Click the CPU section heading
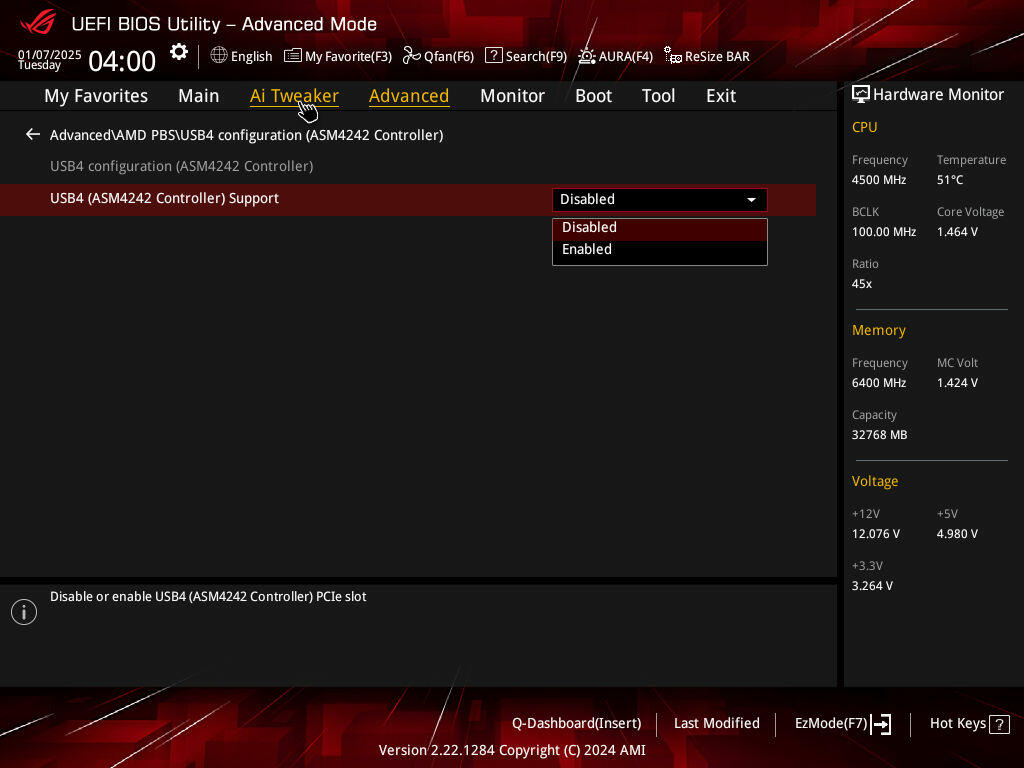This screenshot has height=768, width=1024. pyautogui.click(x=865, y=127)
